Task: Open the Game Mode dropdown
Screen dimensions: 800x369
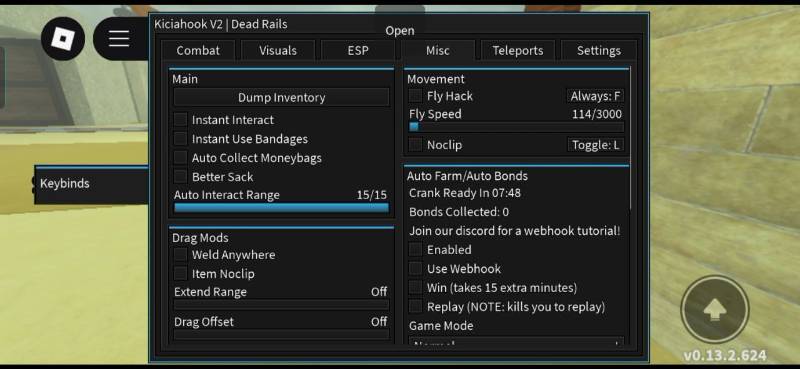Action: pyautogui.click(x=516, y=341)
